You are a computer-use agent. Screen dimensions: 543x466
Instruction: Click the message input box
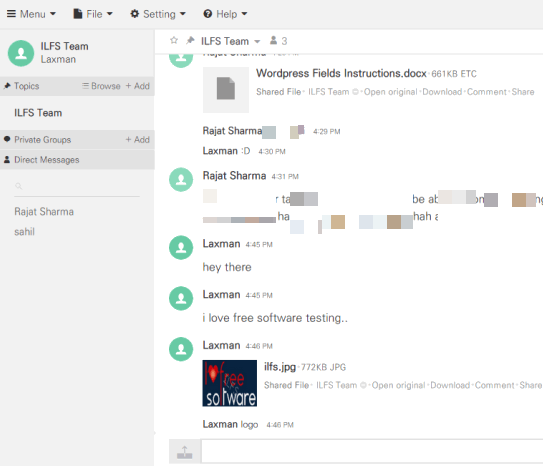point(372,451)
